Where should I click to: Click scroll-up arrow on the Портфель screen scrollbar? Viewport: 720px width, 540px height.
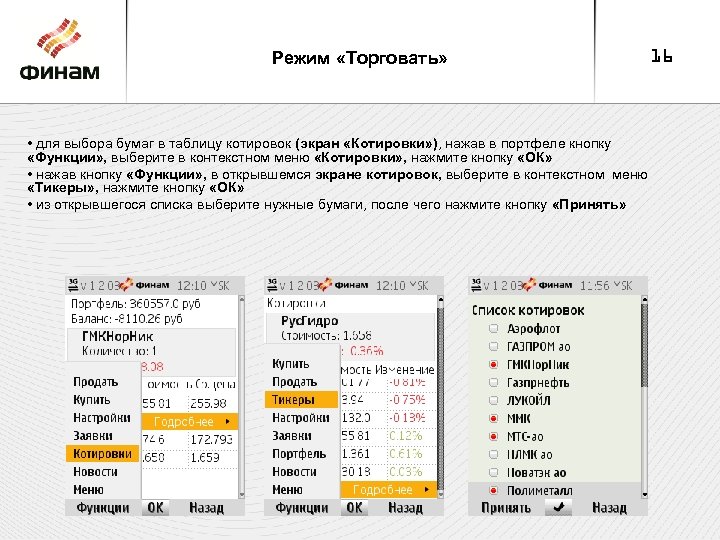click(x=242, y=299)
